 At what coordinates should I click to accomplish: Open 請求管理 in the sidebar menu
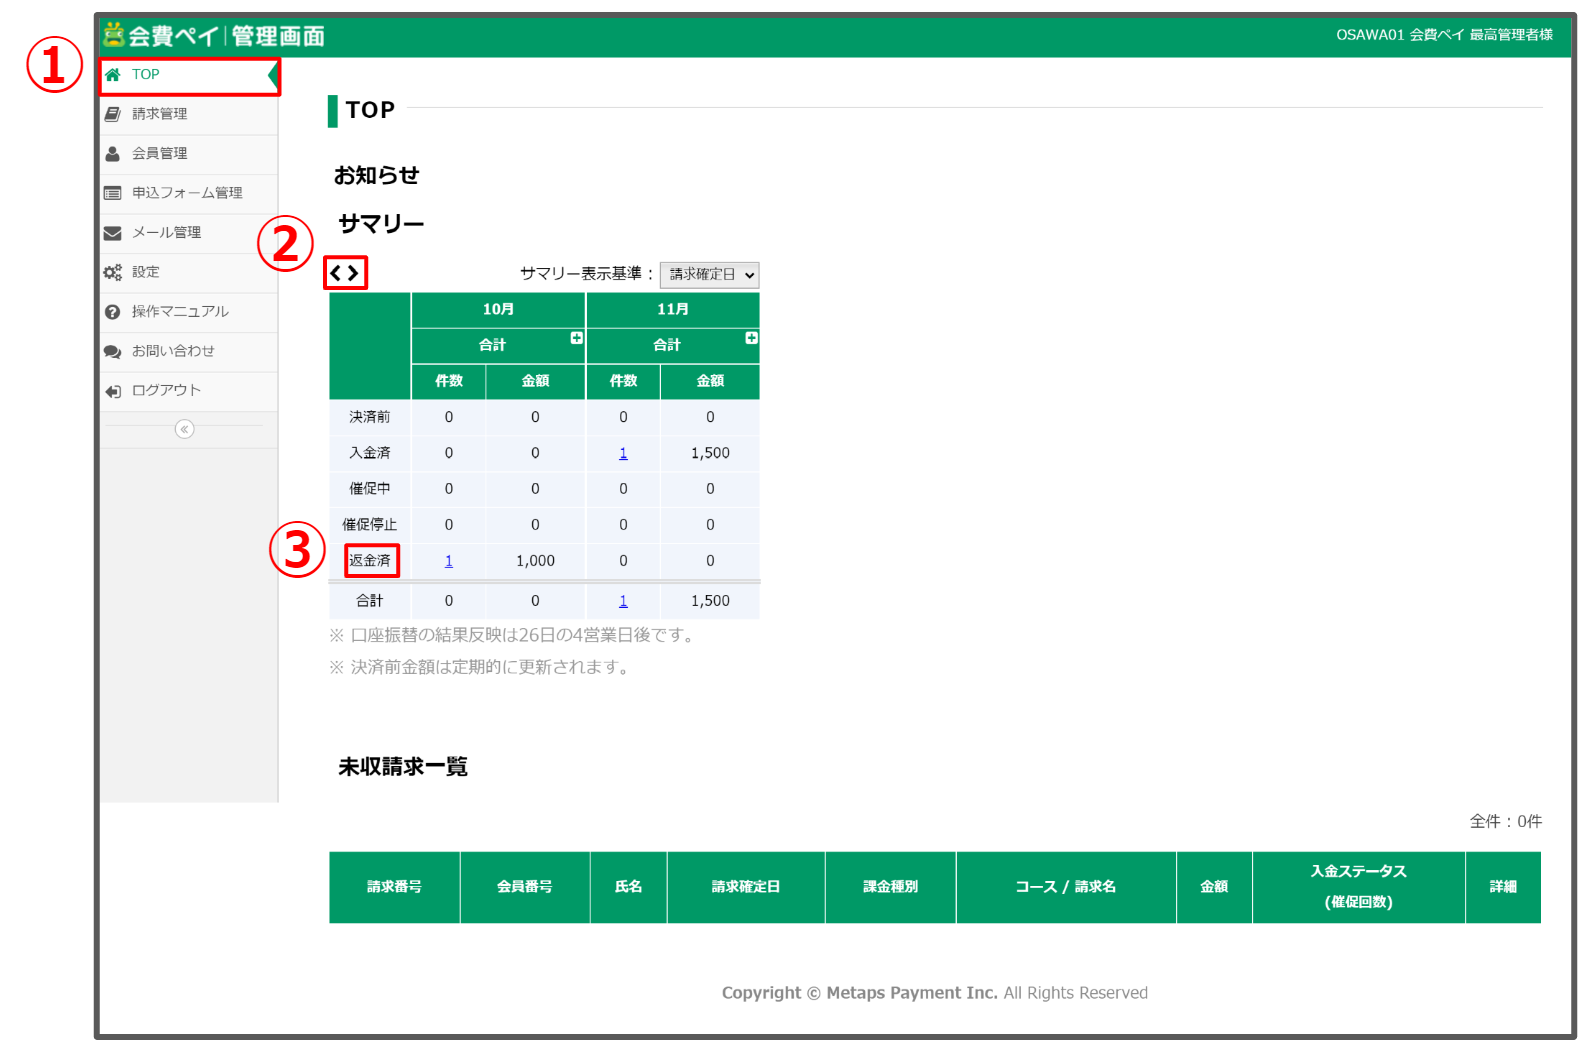click(160, 114)
